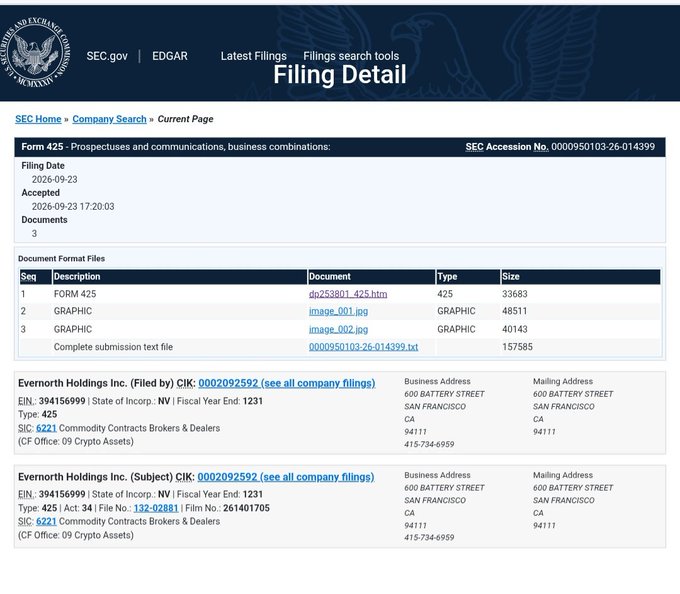Click the SEC seal logo
This screenshot has width=680, height=594.
point(36,52)
